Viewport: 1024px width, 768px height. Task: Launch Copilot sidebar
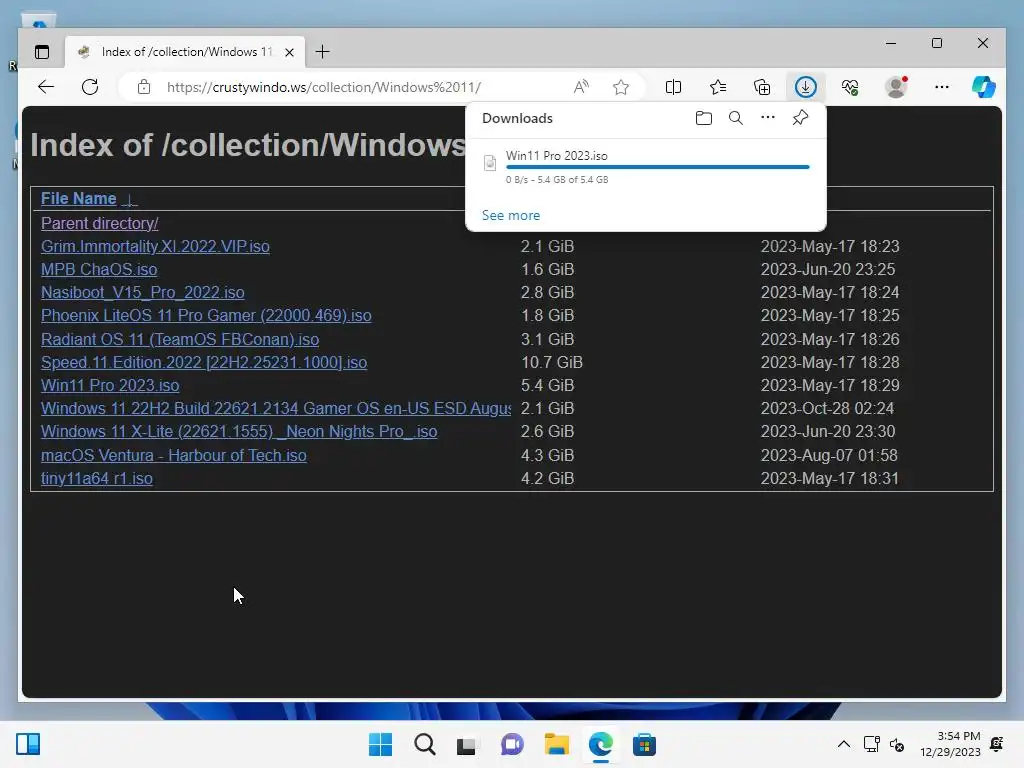coord(984,87)
